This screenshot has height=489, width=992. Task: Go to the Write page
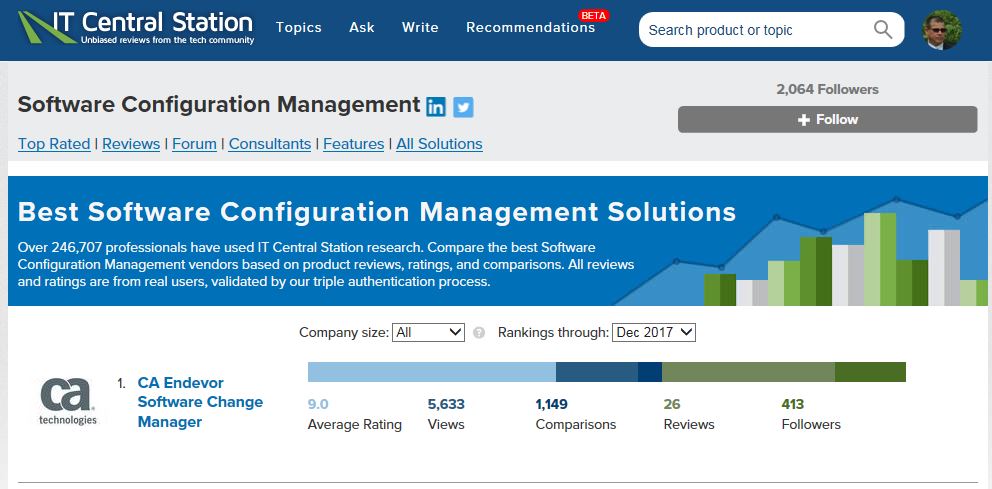[x=420, y=28]
